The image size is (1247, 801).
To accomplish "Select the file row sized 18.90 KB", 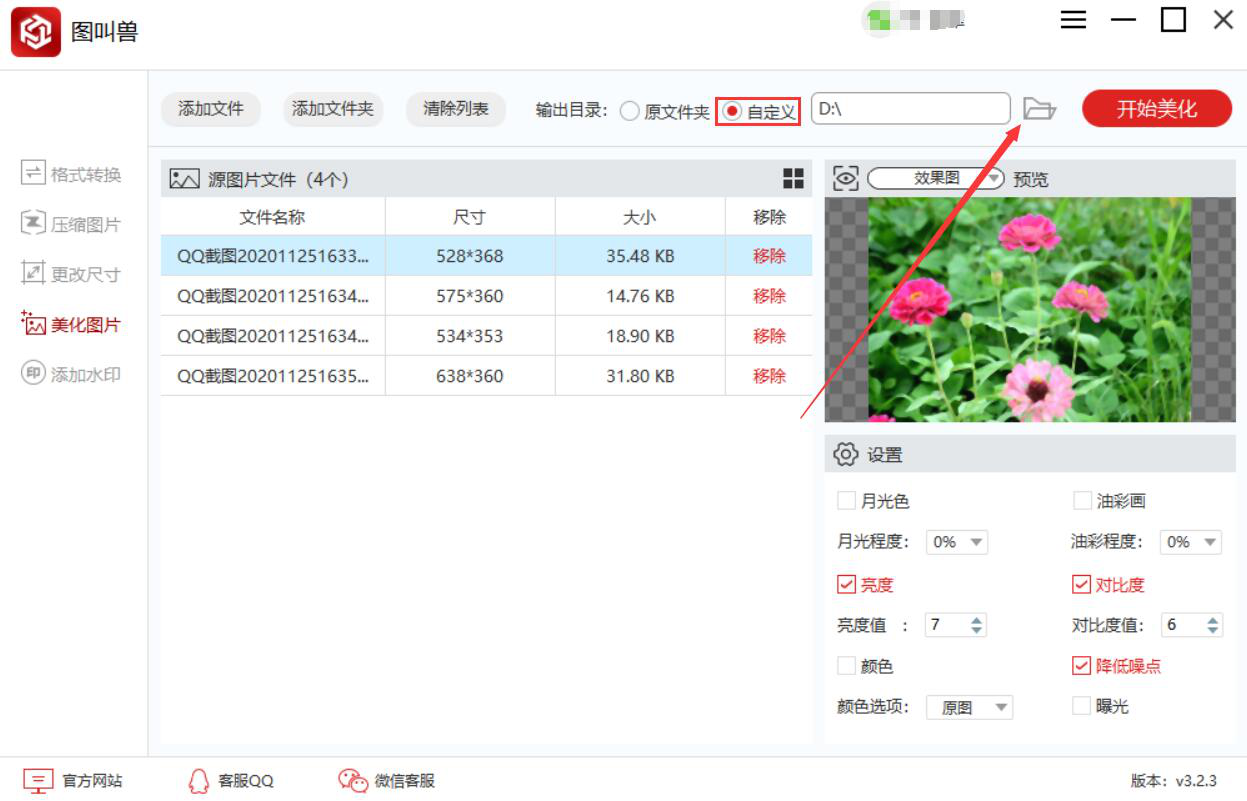I will (486, 336).
